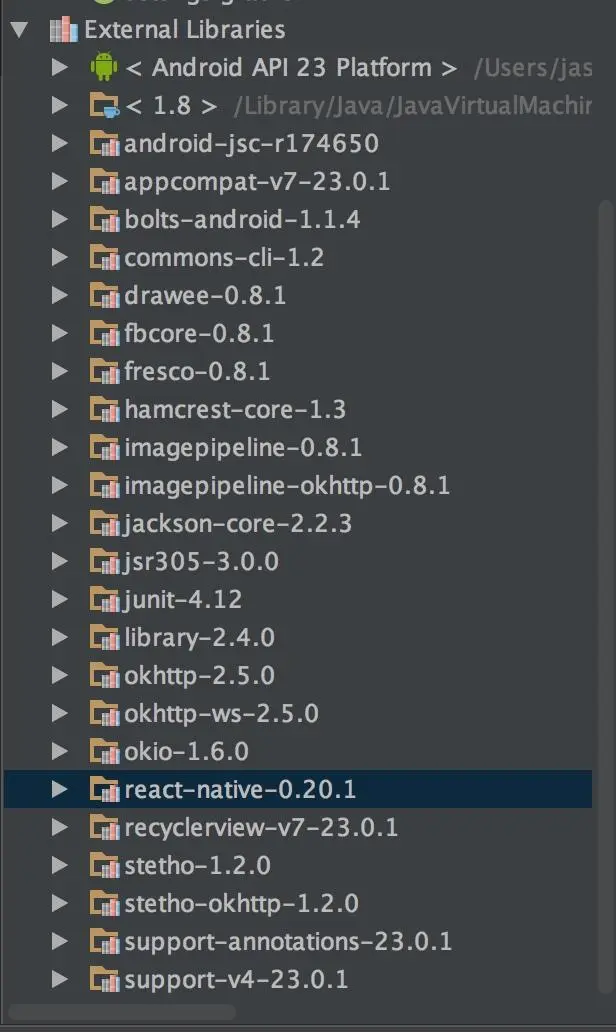Expand the Android API 23 Platform node
The image size is (616, 1032).
click(59, 67)
